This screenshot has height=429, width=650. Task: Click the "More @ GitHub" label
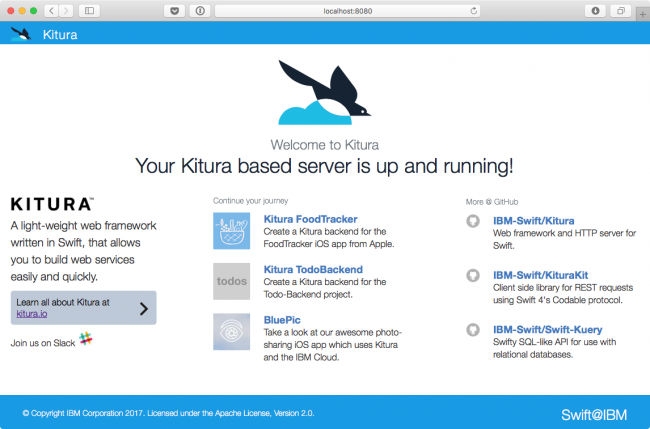[x=492, y=202]
